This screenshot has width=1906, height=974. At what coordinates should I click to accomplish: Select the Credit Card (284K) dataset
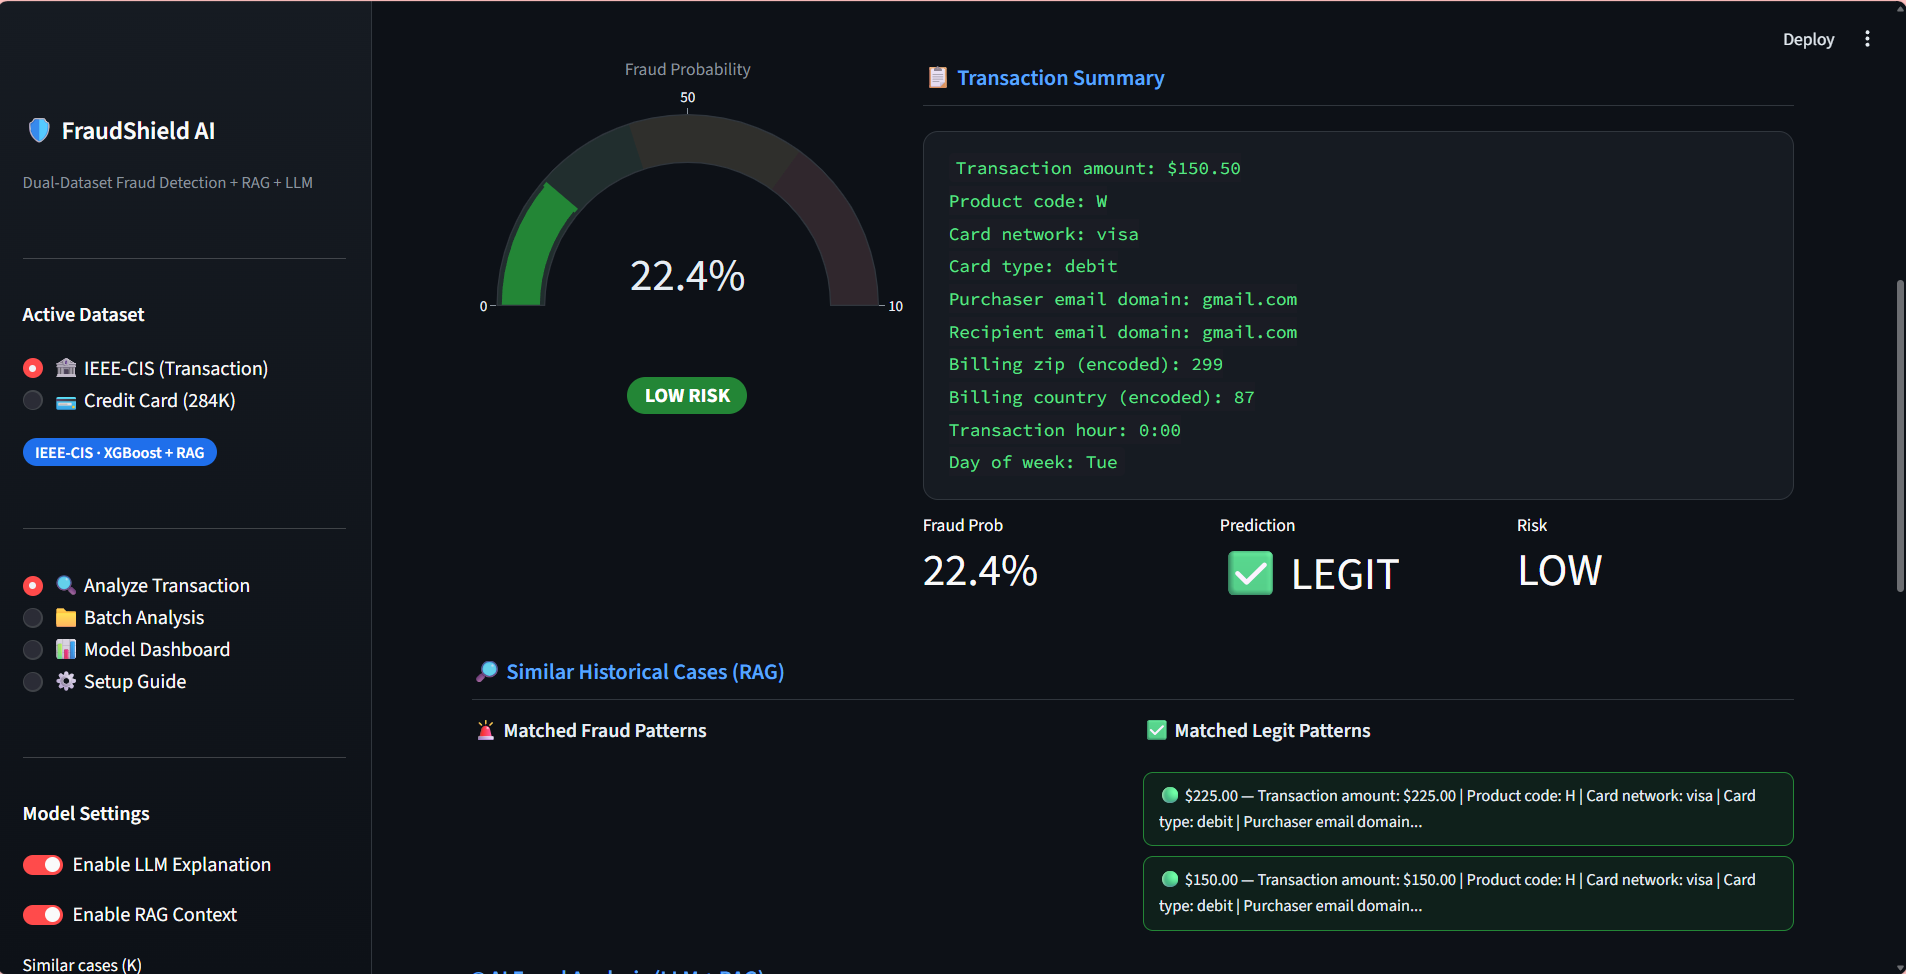click(x=32, y=400)
